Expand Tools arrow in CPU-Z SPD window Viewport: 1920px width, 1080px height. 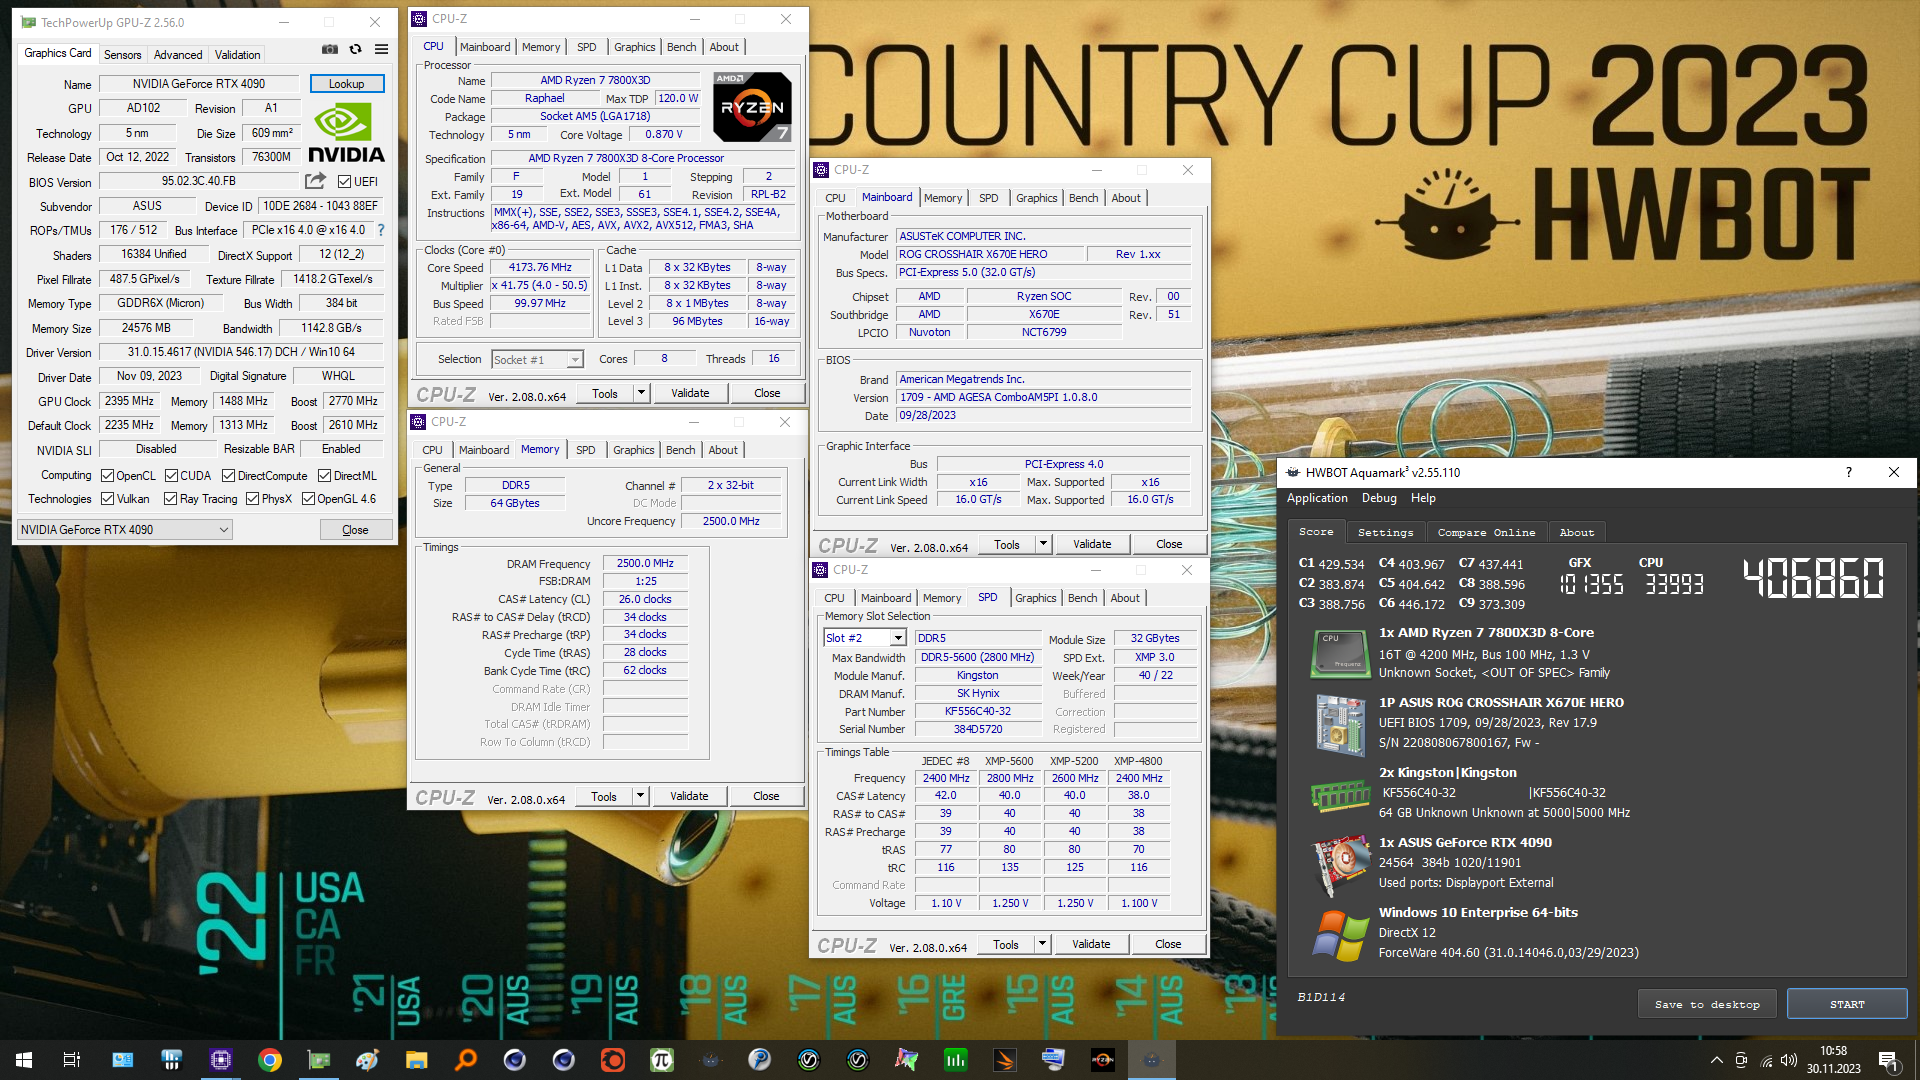[1042, 944]
